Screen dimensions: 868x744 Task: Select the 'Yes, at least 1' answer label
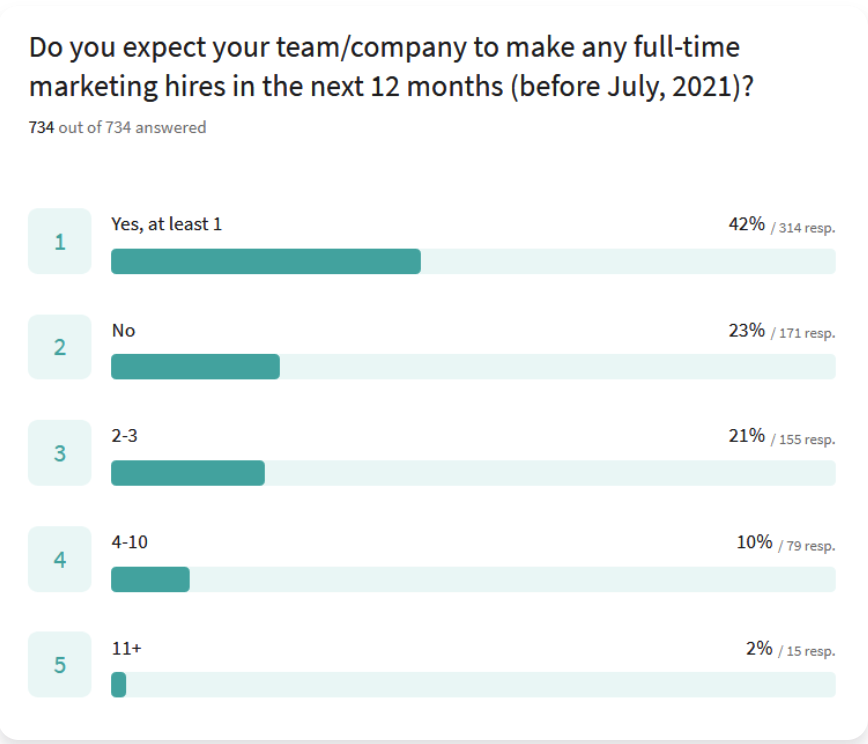pos(167,224)
